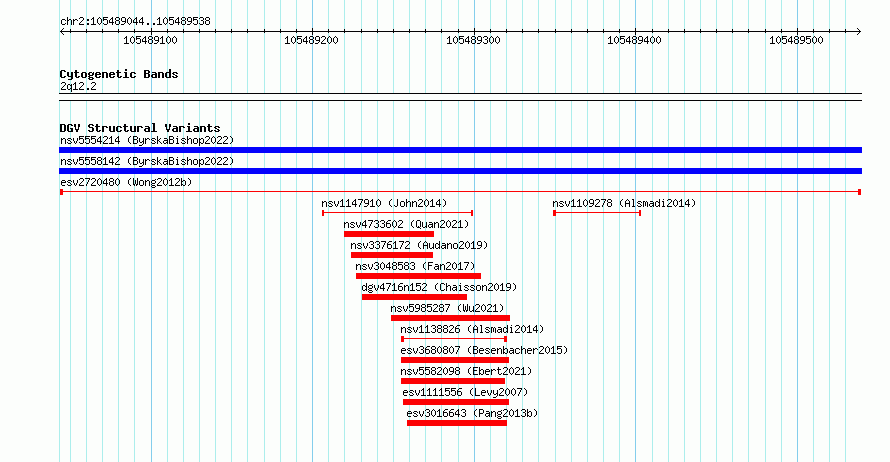
Task: Open the nsv5985287 (Wu2021) label
Action: click(x=447, y=308)
